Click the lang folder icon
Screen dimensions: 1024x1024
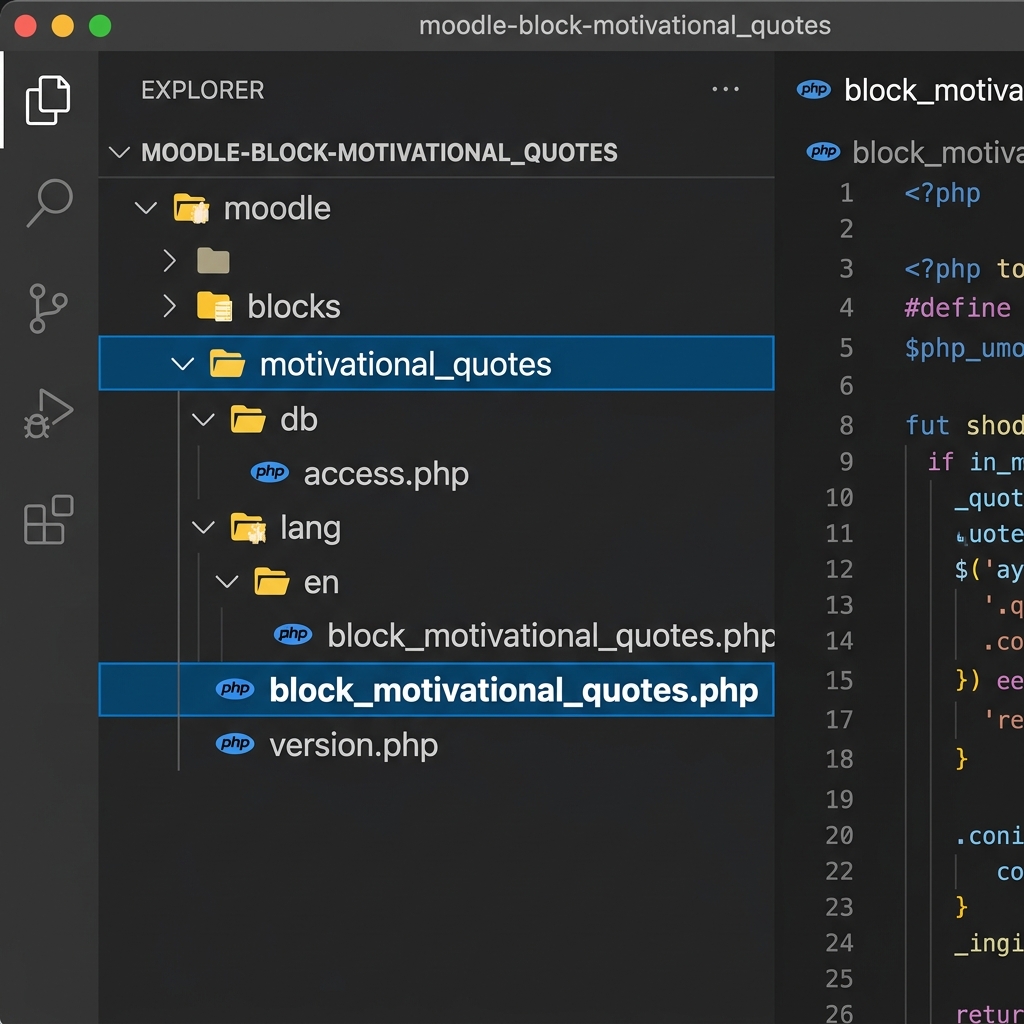pyautogui.click(x=248, y=528)
